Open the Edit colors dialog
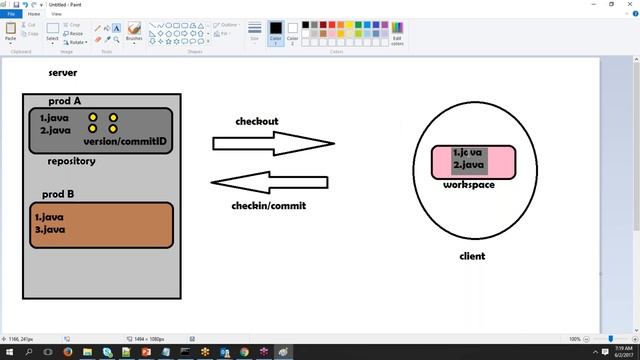 pos(397,33)
